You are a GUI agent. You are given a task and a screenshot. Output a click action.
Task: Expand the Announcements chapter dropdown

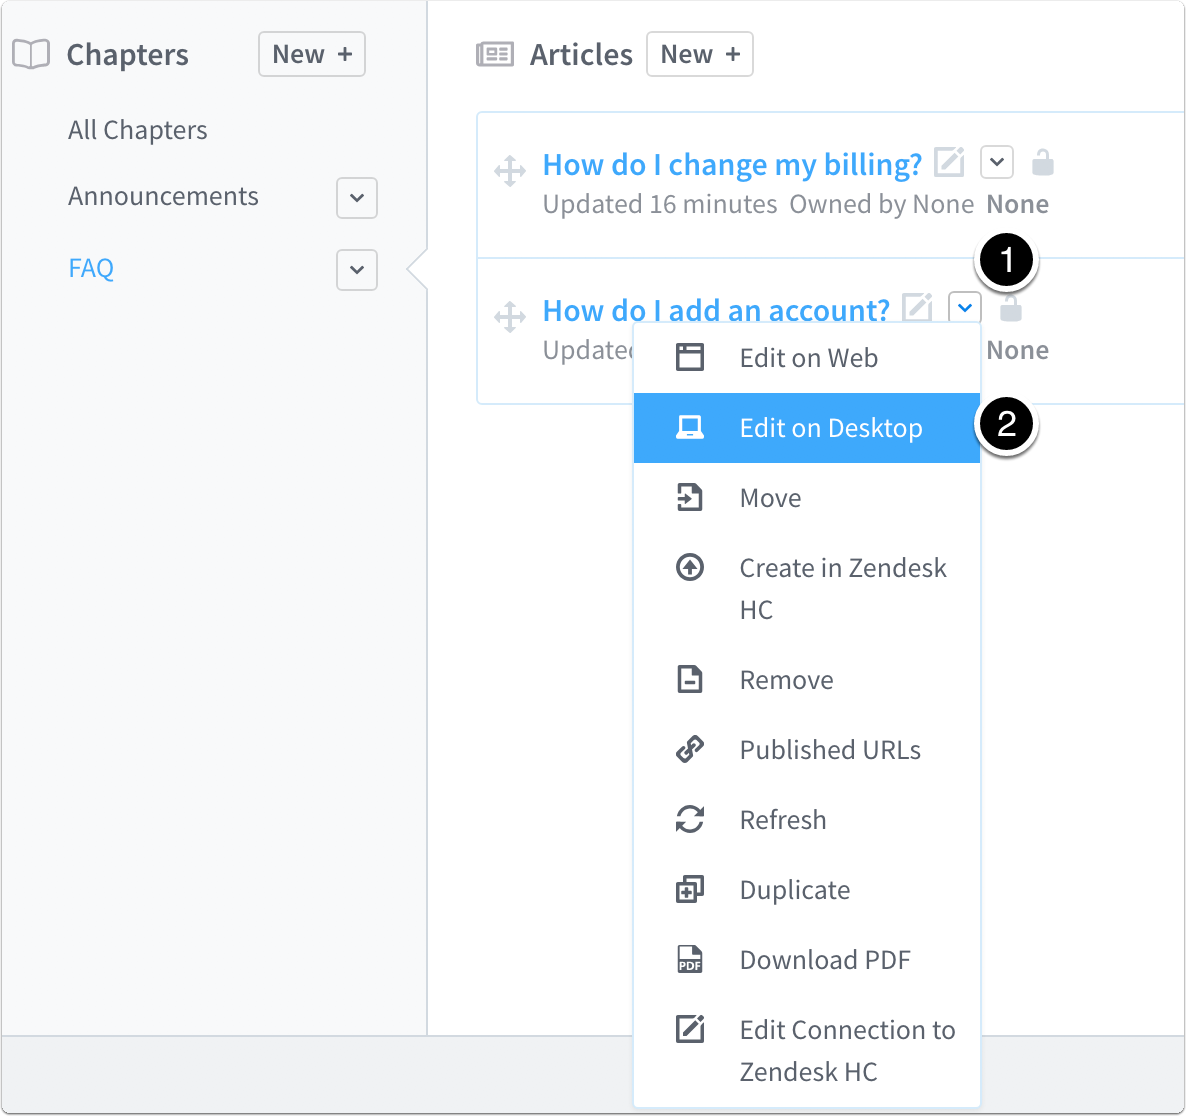click(x=357, y=198)
